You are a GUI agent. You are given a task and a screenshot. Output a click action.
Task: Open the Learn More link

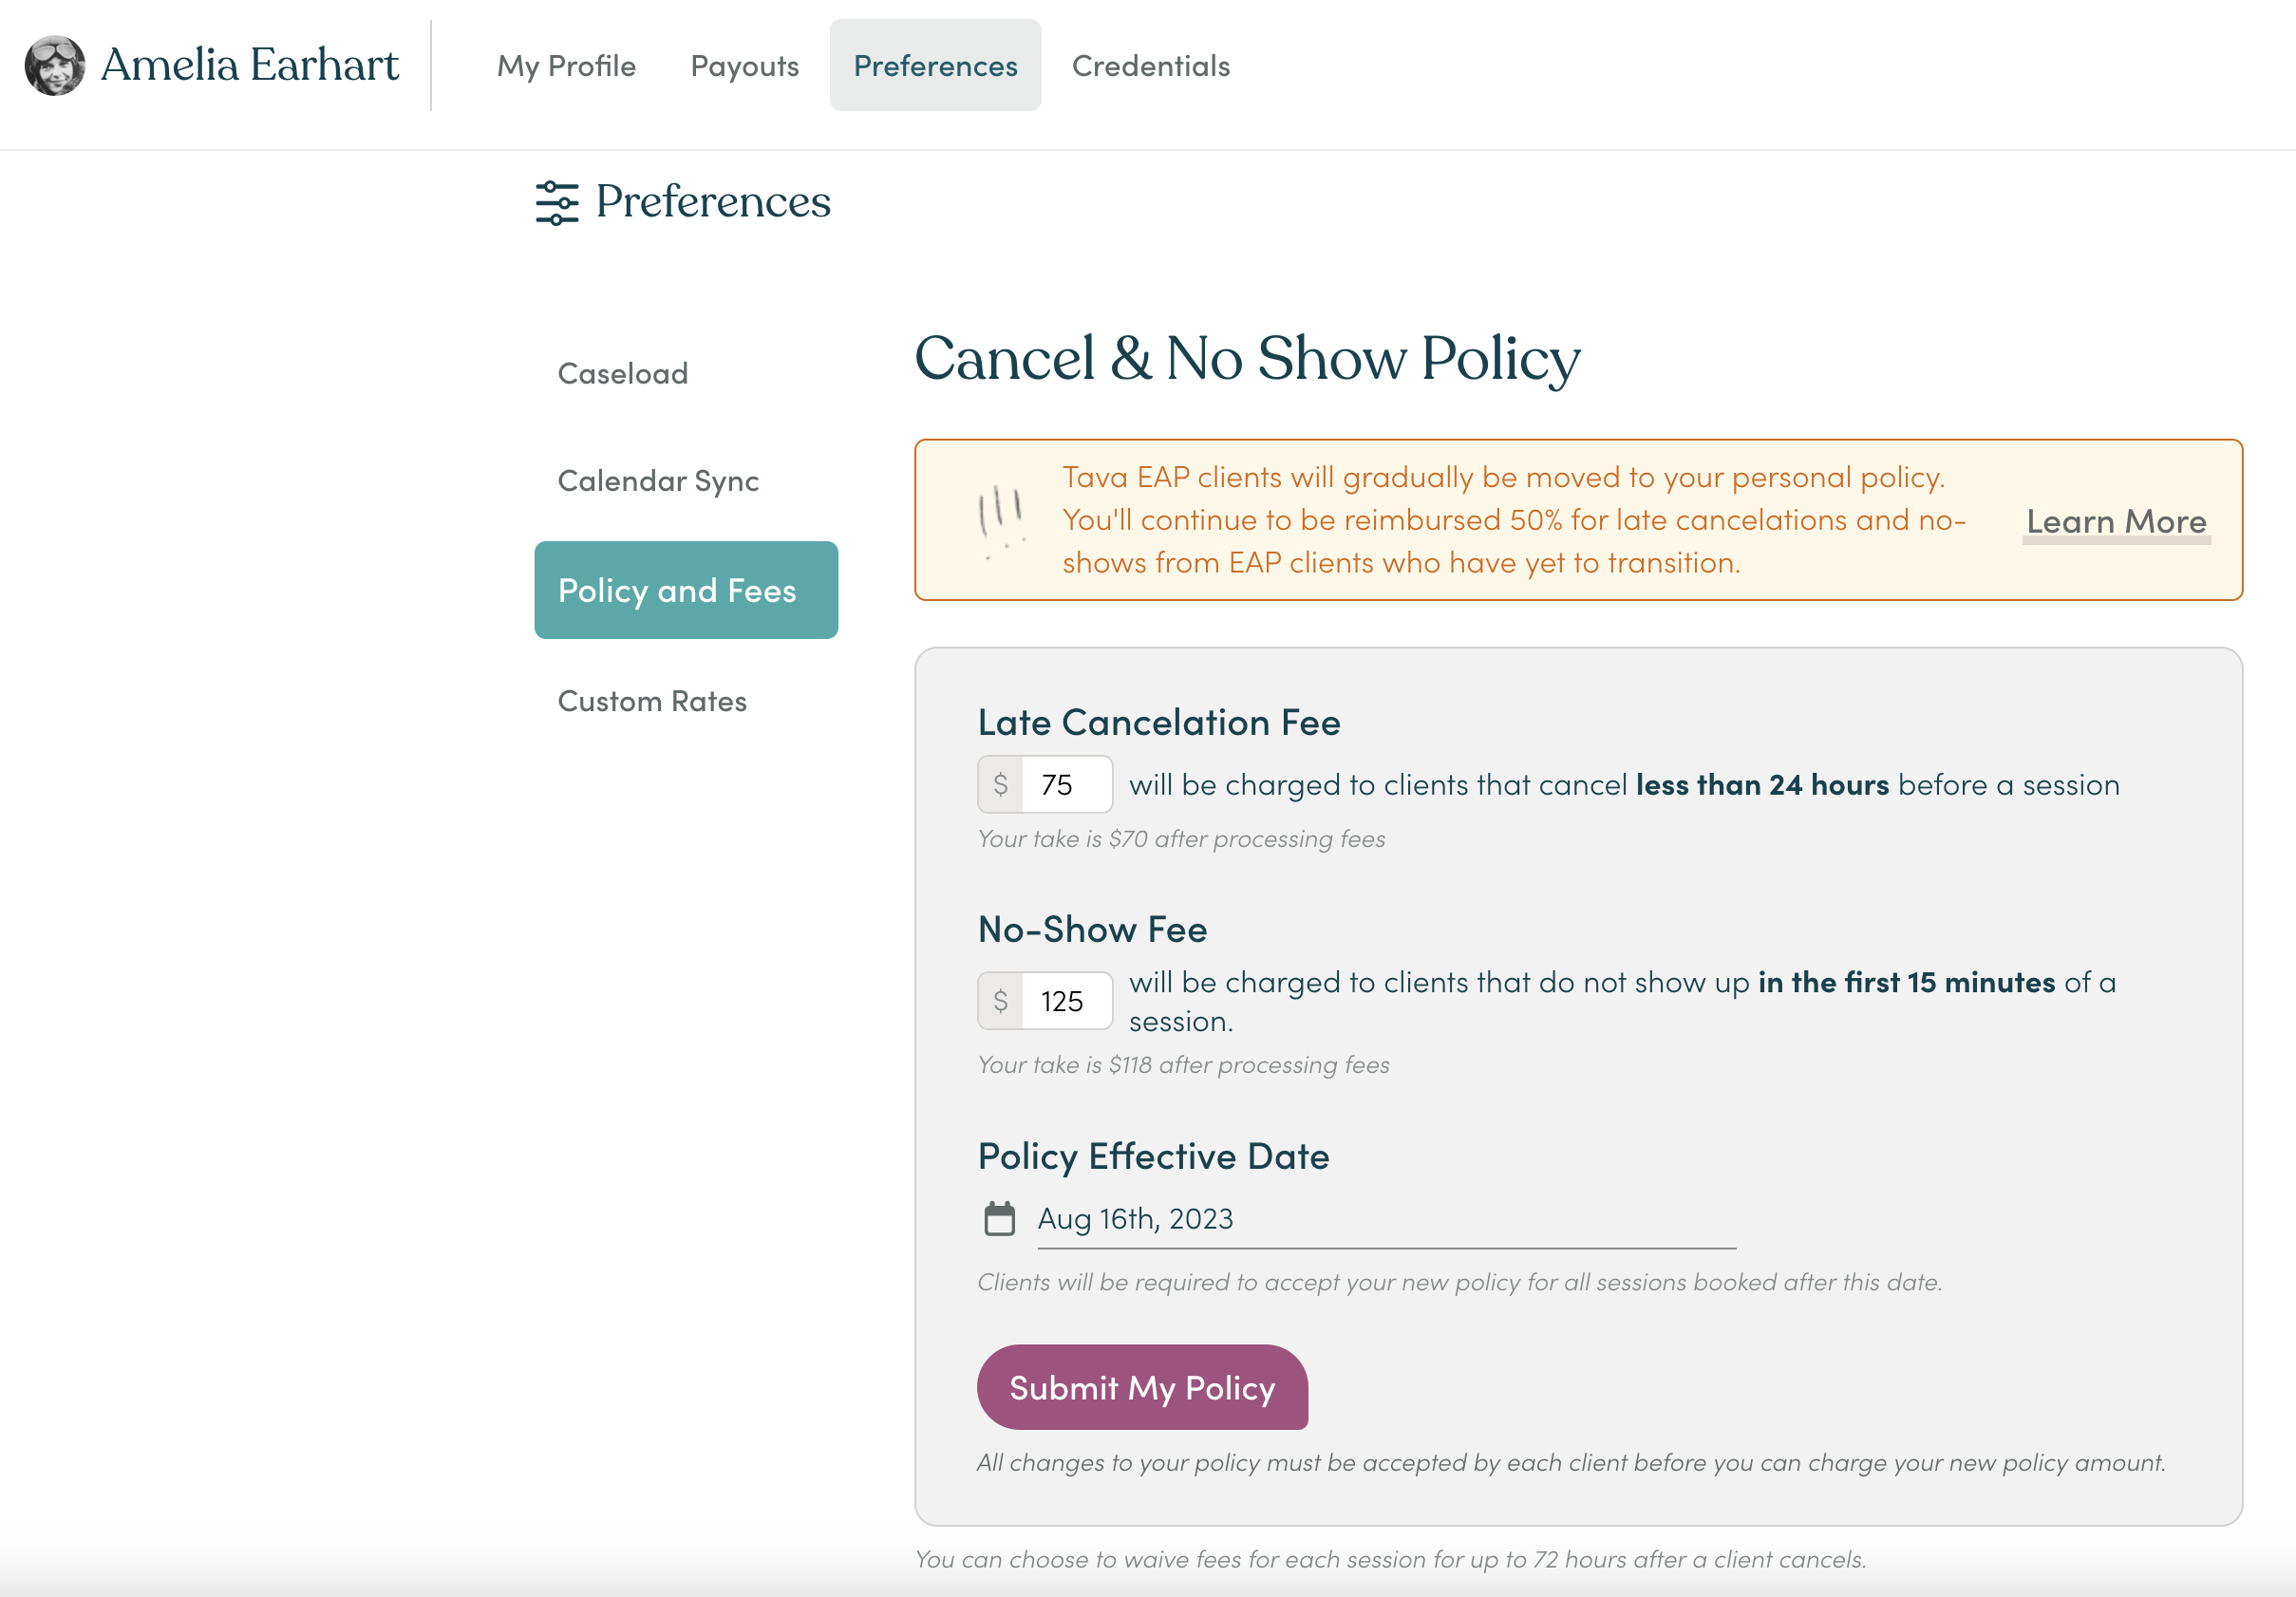[x=2115, y=520]
